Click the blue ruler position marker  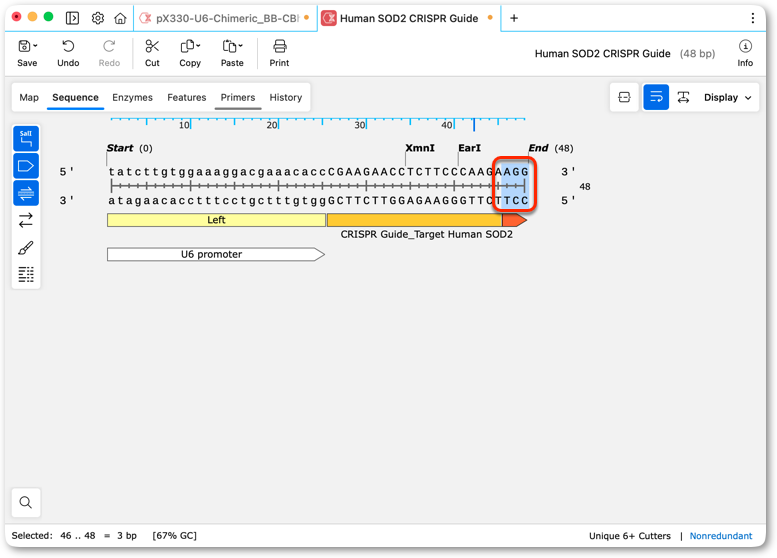474,124
